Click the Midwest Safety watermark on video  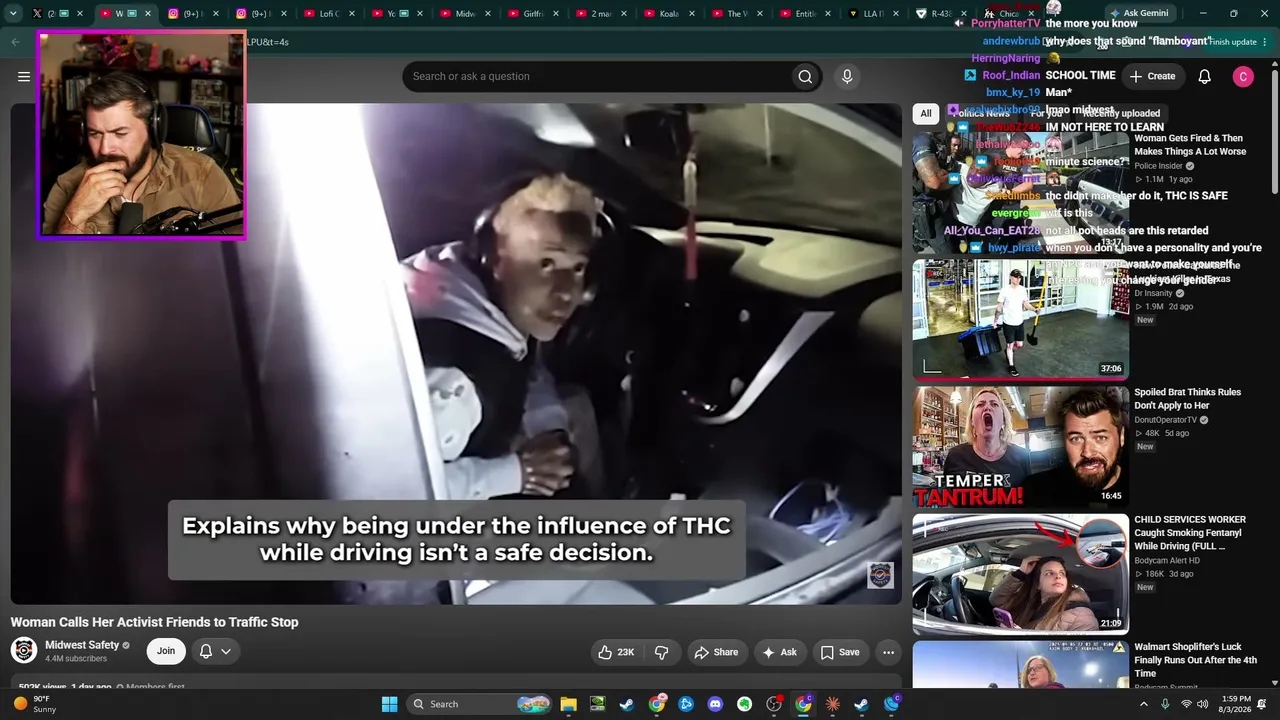click(x=880, y=575)
